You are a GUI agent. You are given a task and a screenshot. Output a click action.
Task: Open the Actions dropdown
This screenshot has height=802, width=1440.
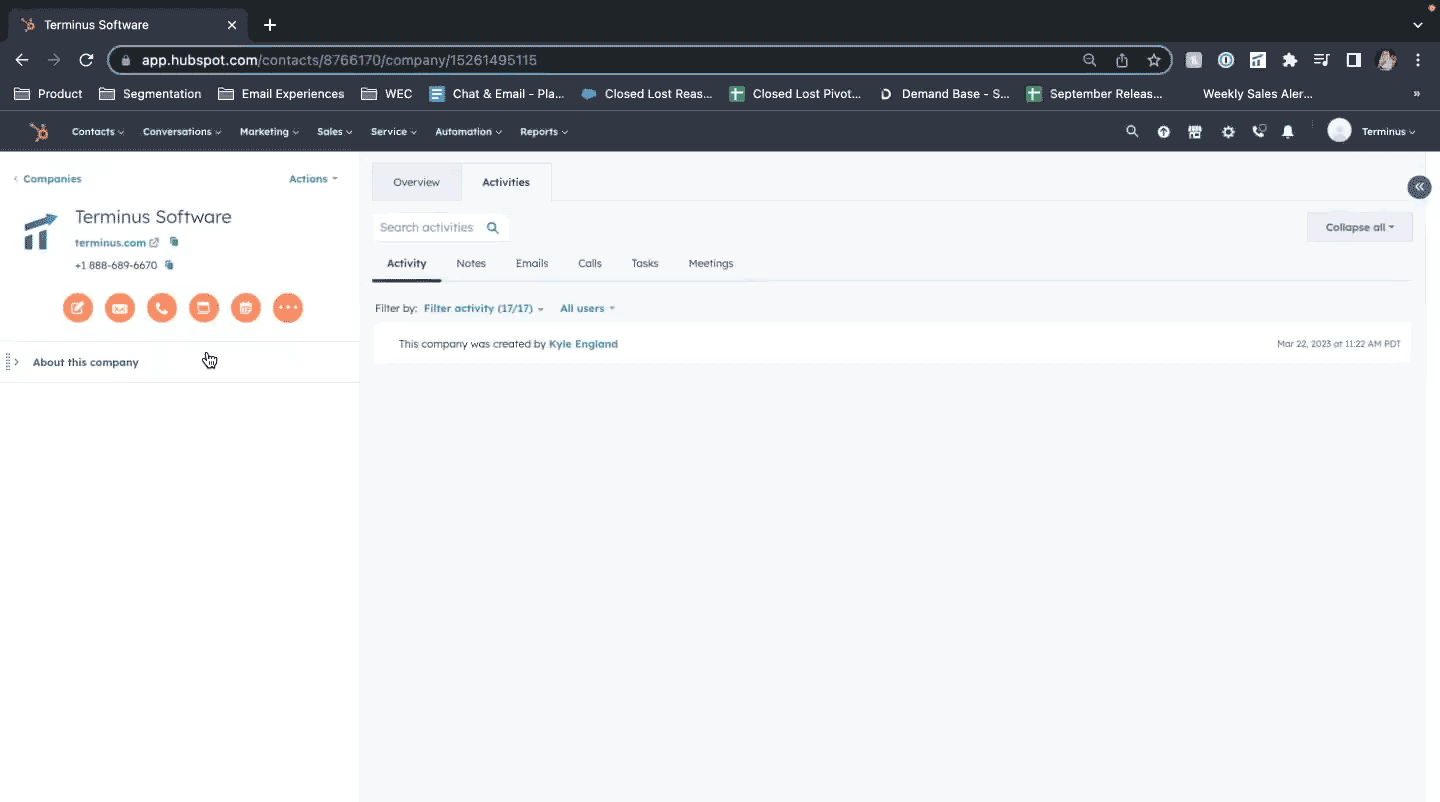tap(313, 179)
